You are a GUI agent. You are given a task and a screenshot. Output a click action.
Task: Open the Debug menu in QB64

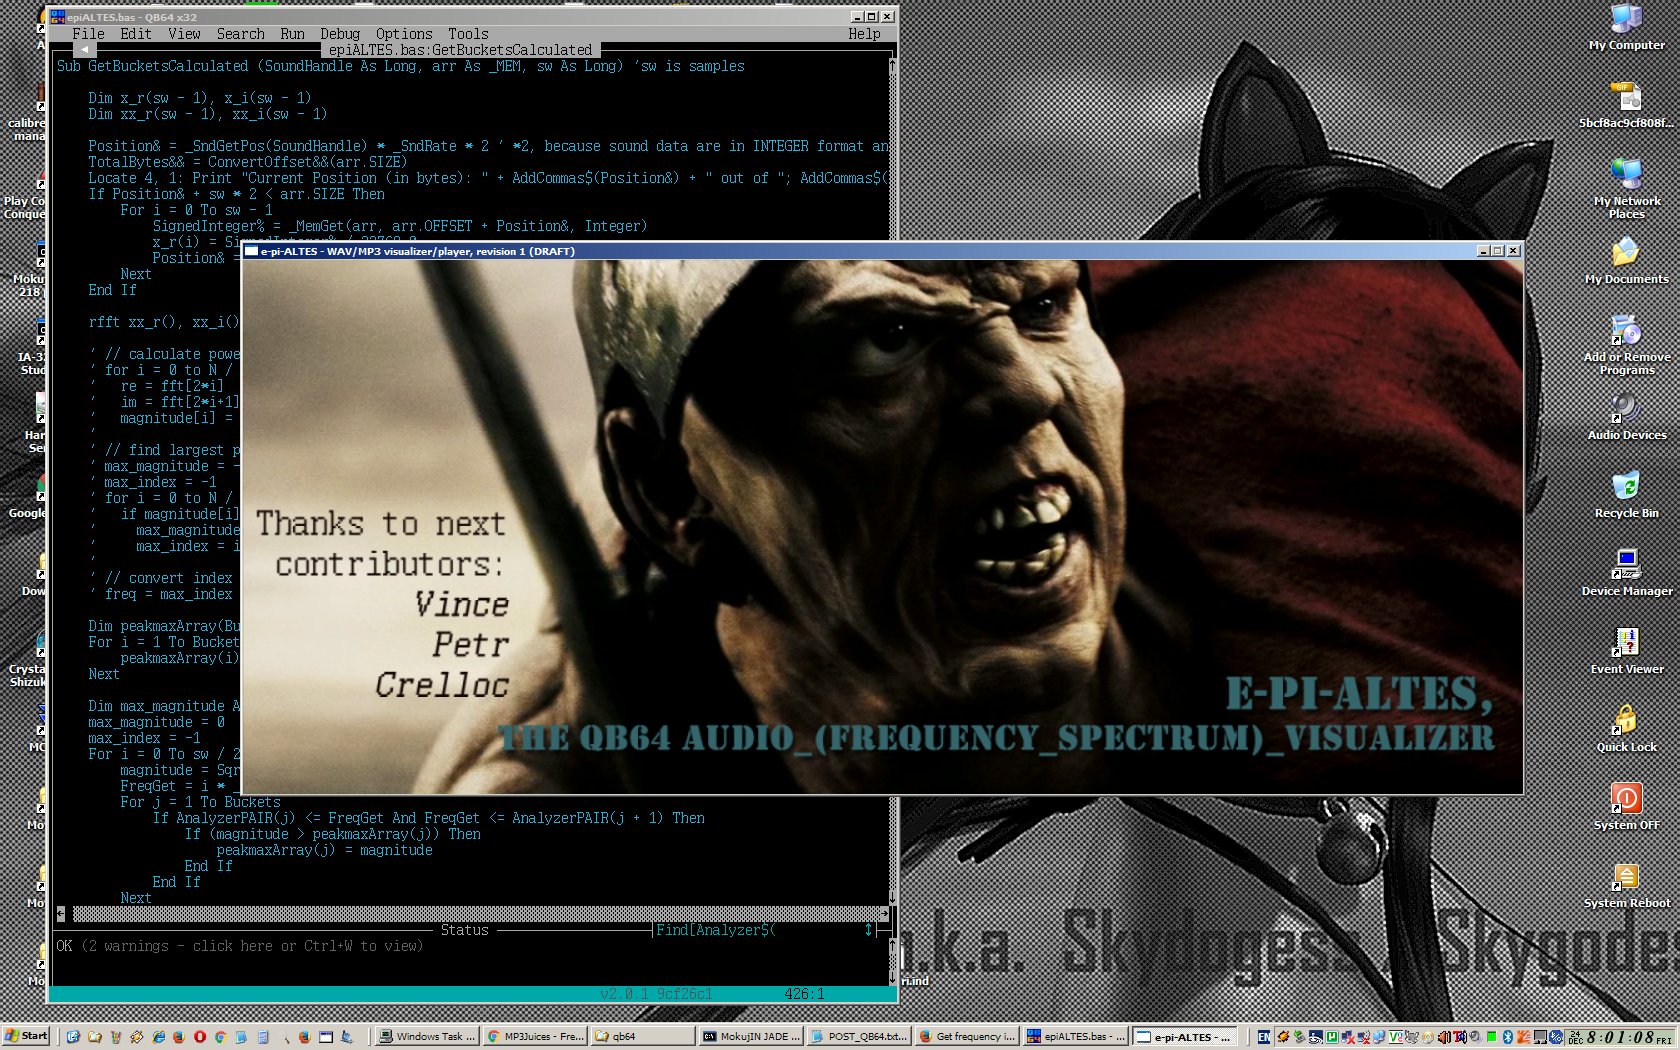tap(340, 34)
